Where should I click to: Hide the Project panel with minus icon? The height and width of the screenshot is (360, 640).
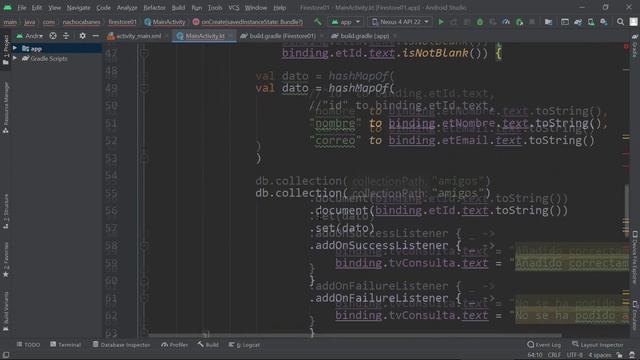pyautogui.click(x=96, y=36)
